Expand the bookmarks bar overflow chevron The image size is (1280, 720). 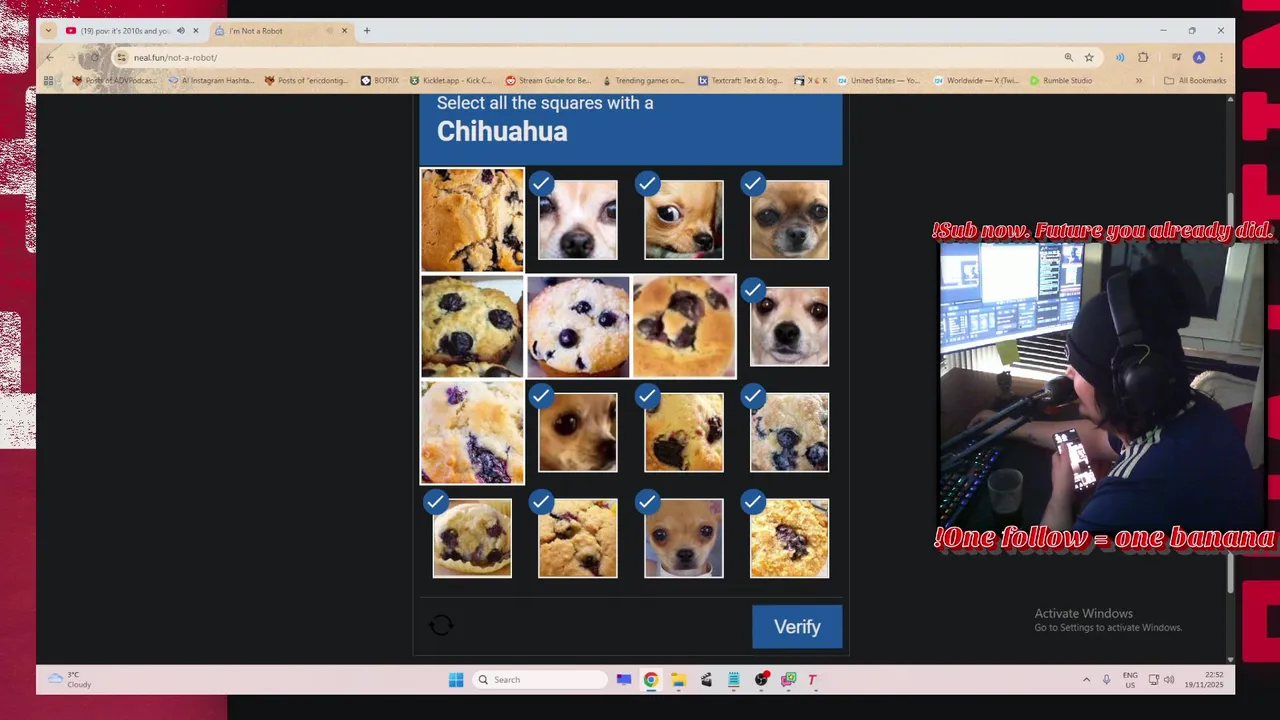click(x=1138, y=81)
